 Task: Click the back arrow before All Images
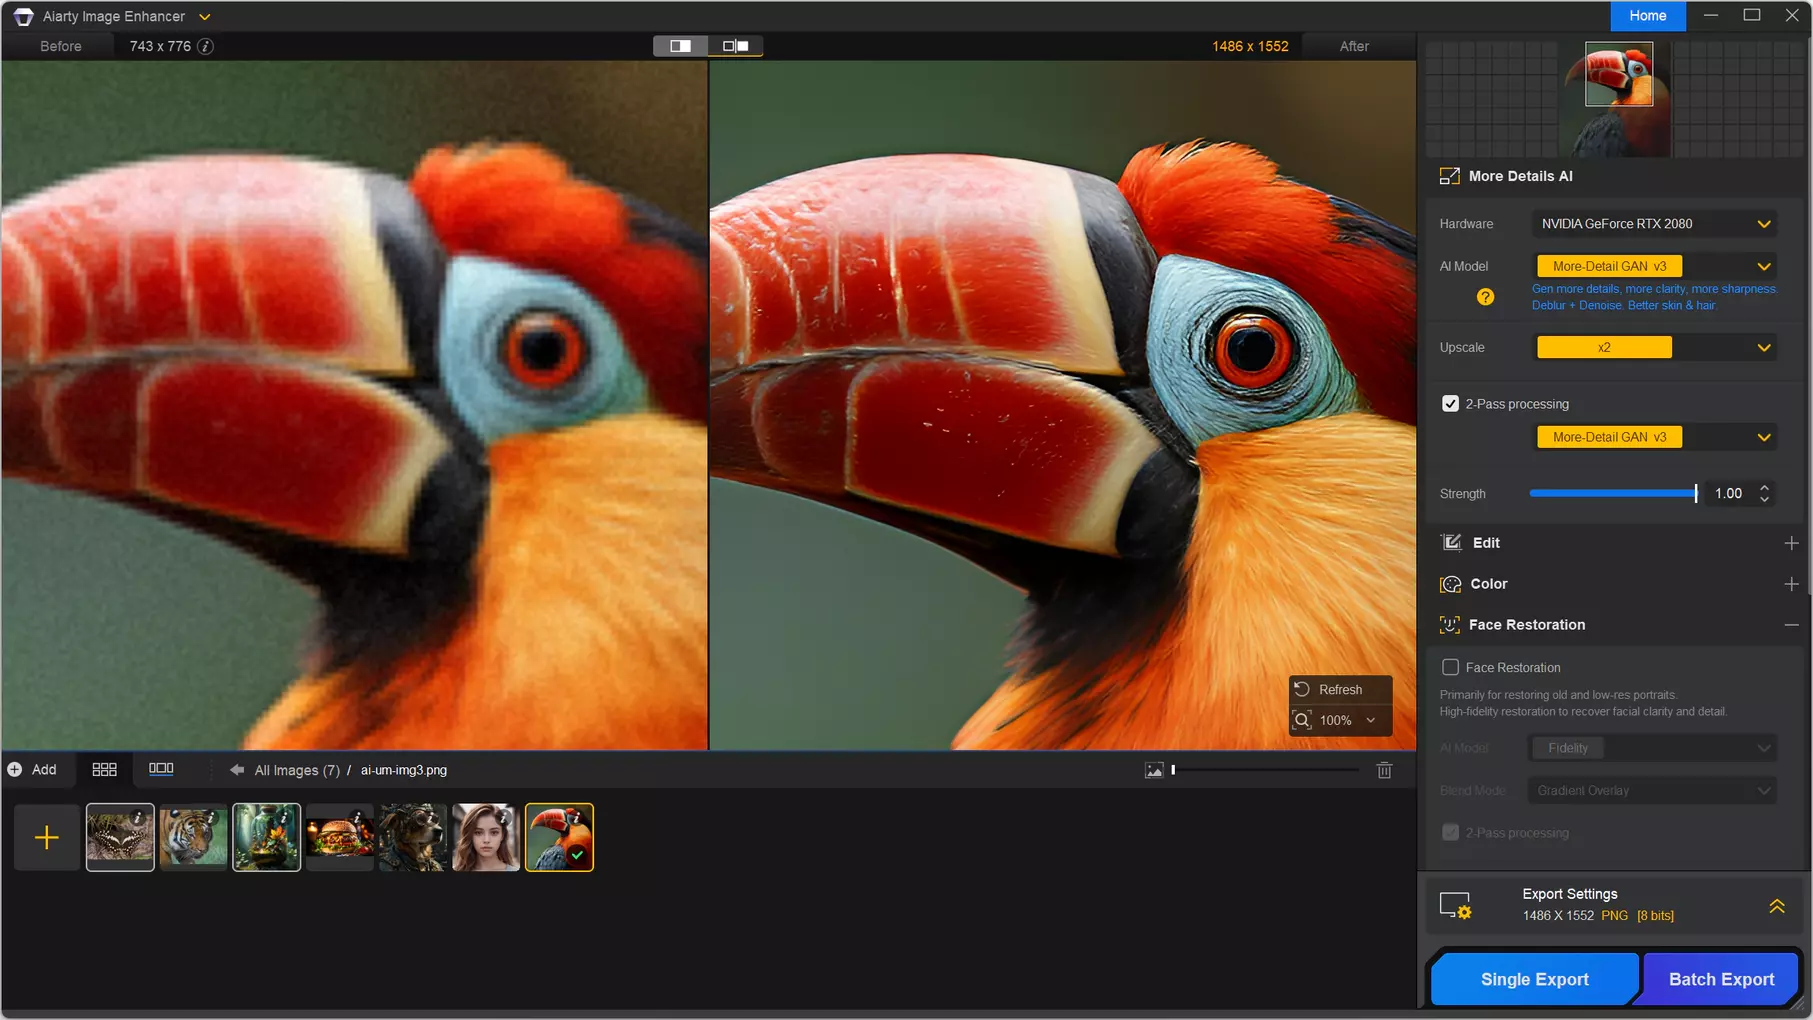[x=237, y=770]
